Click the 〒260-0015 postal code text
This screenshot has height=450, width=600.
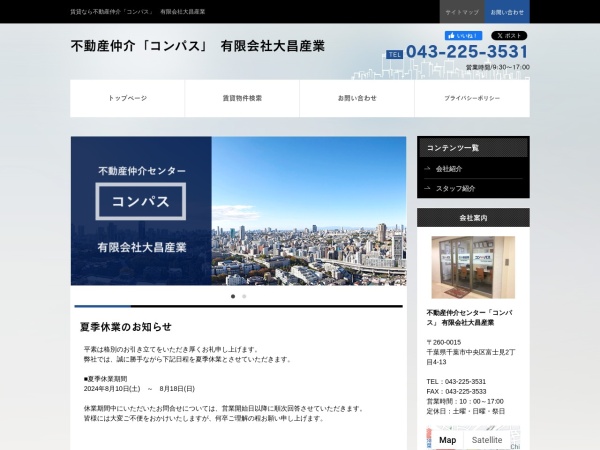[x=444, y=342]
